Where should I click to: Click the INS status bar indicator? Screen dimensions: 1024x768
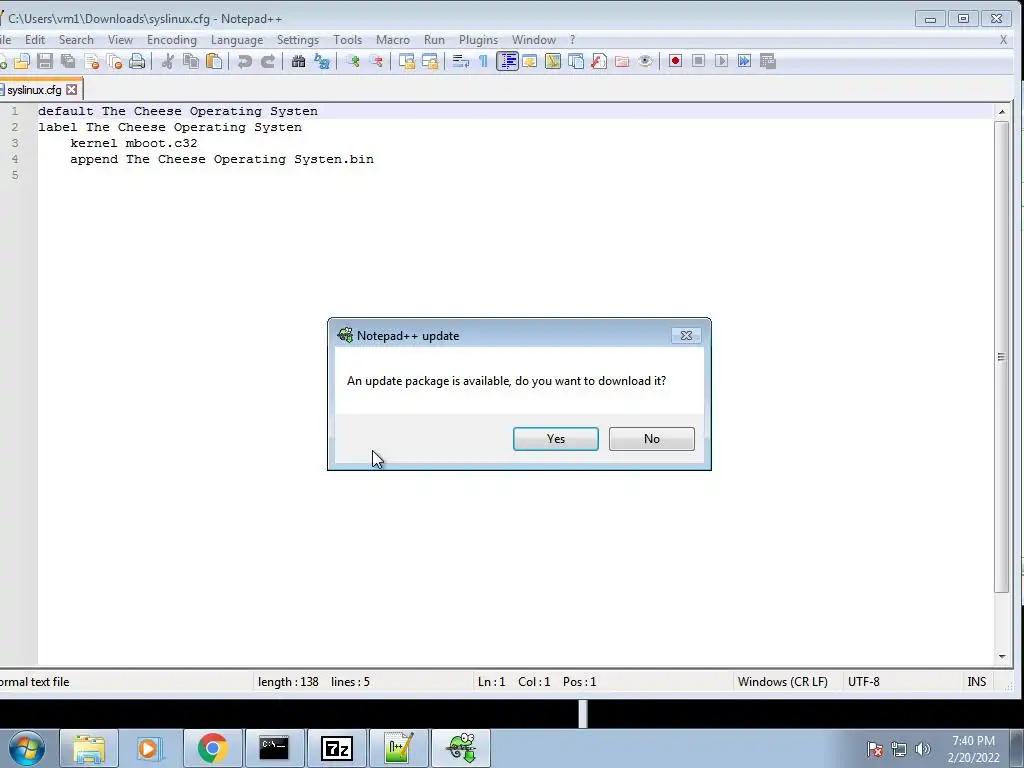pos(976,682)
